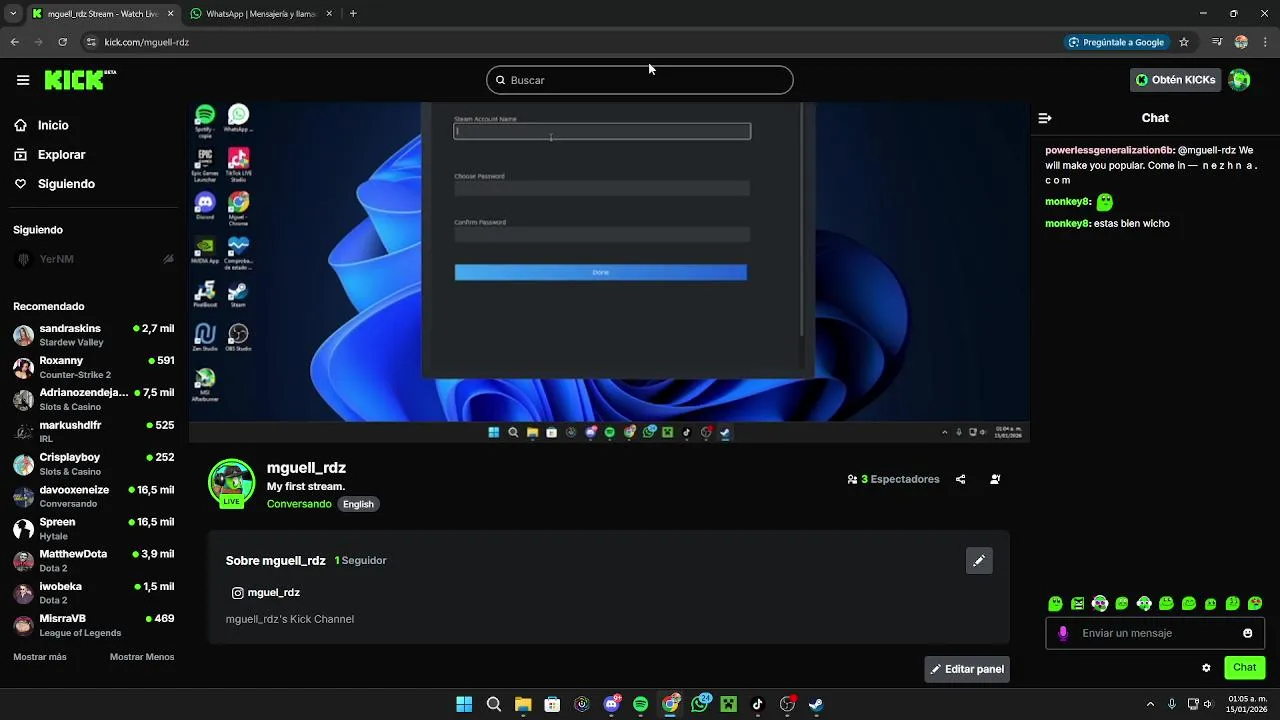Switch to the WhatsApp browser tab
The height and width of the screenshot is (720, 1280).
click(x=260, y=14)
